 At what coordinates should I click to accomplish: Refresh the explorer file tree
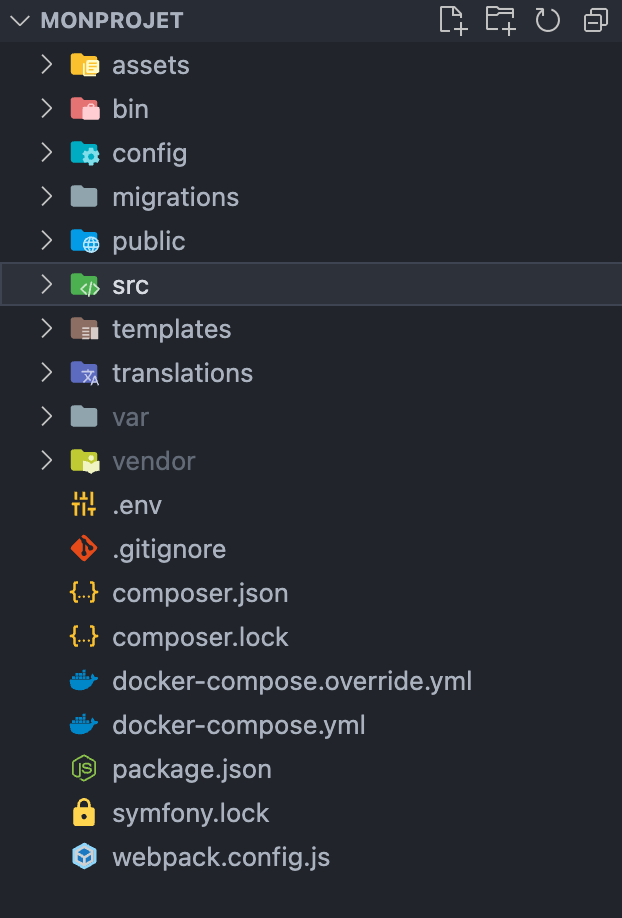(x=547, y=20)
